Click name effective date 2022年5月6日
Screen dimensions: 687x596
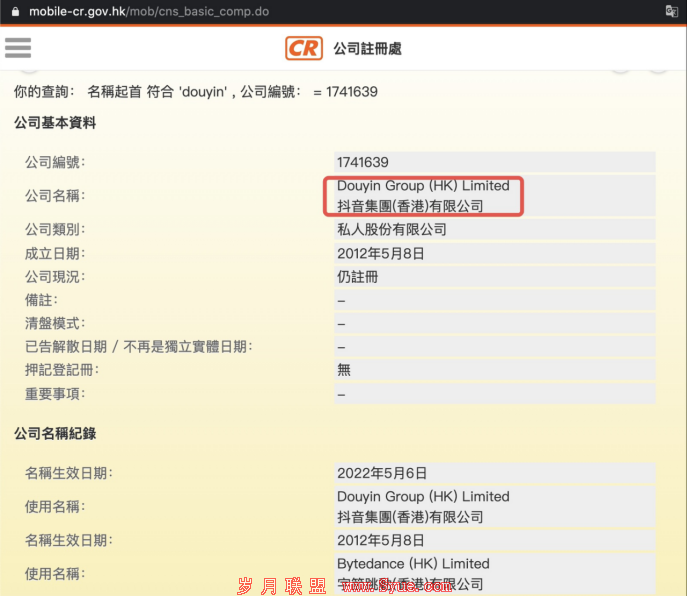(382, 473)
